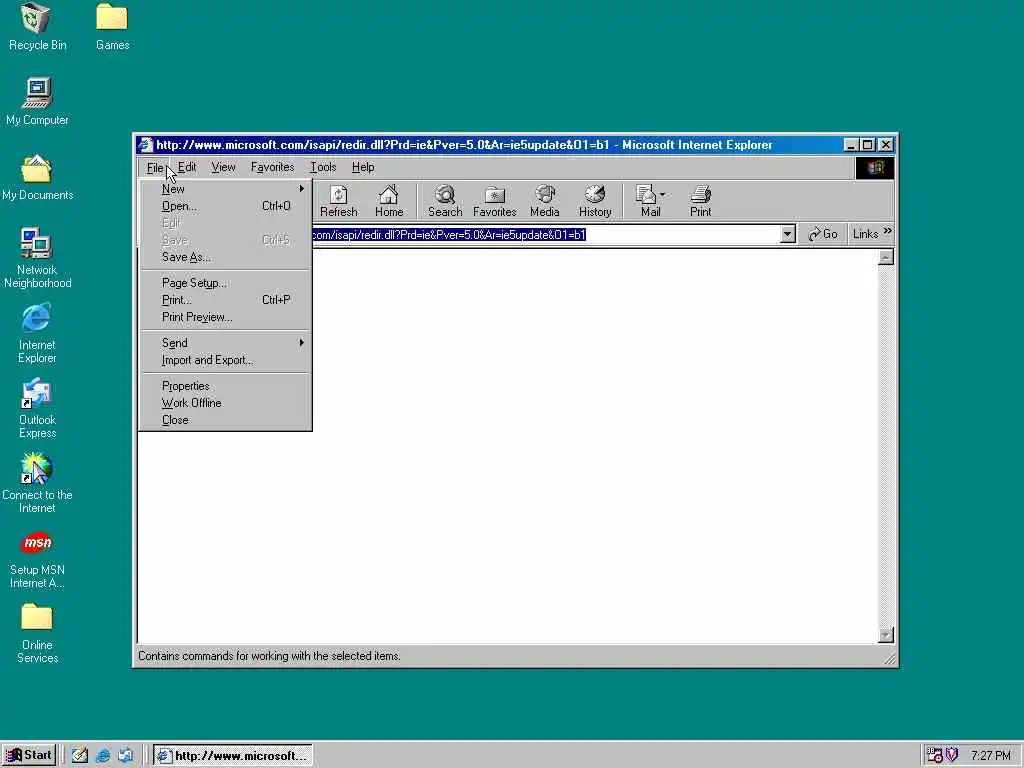Image resolution: width=1024 pixels, height=768 pixels.
Task: Launch Outlook Express from quick launch
Action: coord(125,756)
